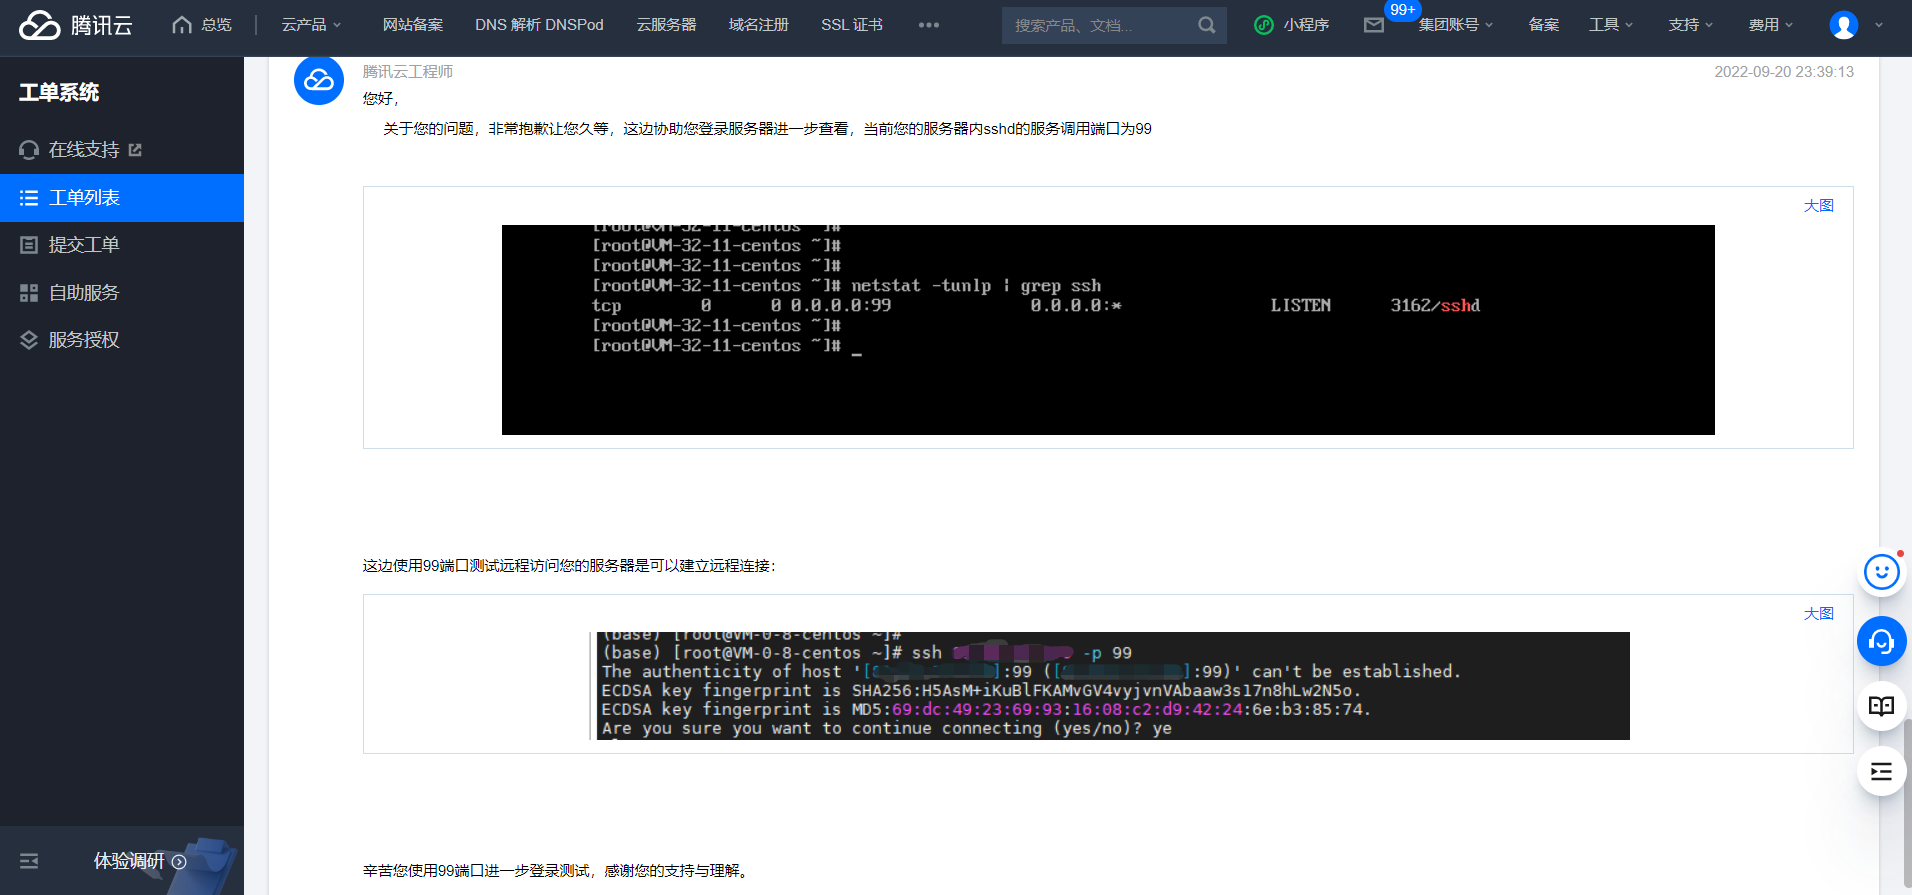1912x895 pixels.
Task: Select 工单列表 in the sidebar
Action: pyautogui.click(x=122, y=198)
